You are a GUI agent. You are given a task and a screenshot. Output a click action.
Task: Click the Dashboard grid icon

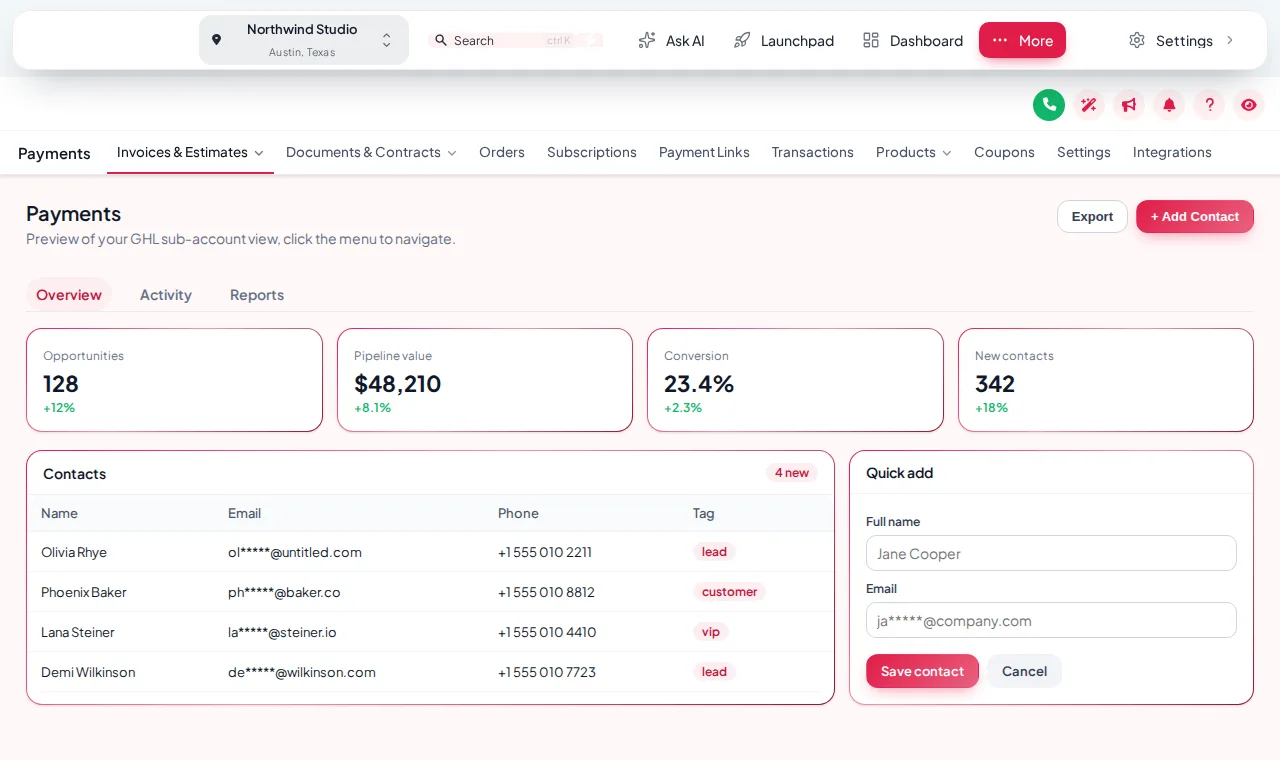[871, 40]
